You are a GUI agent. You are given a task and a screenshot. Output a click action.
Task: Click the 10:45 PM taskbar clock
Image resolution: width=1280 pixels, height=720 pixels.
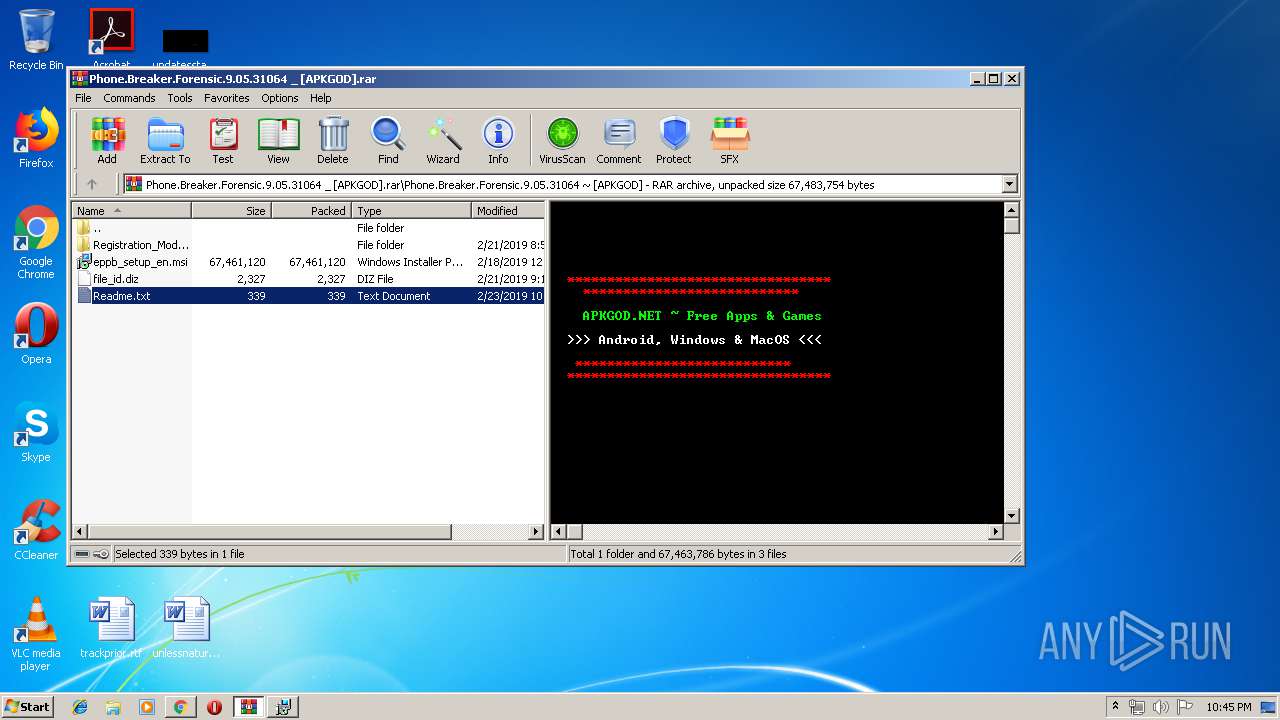click(1229, 707)
